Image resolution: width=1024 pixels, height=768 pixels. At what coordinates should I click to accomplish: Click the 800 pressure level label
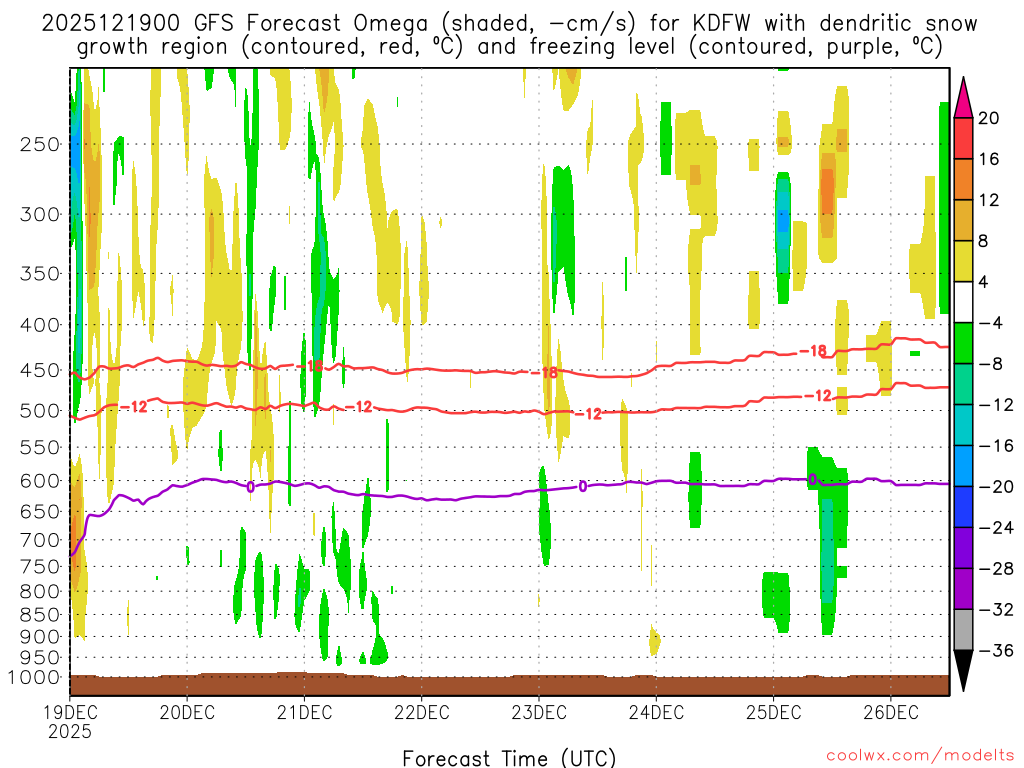[40, 591]
